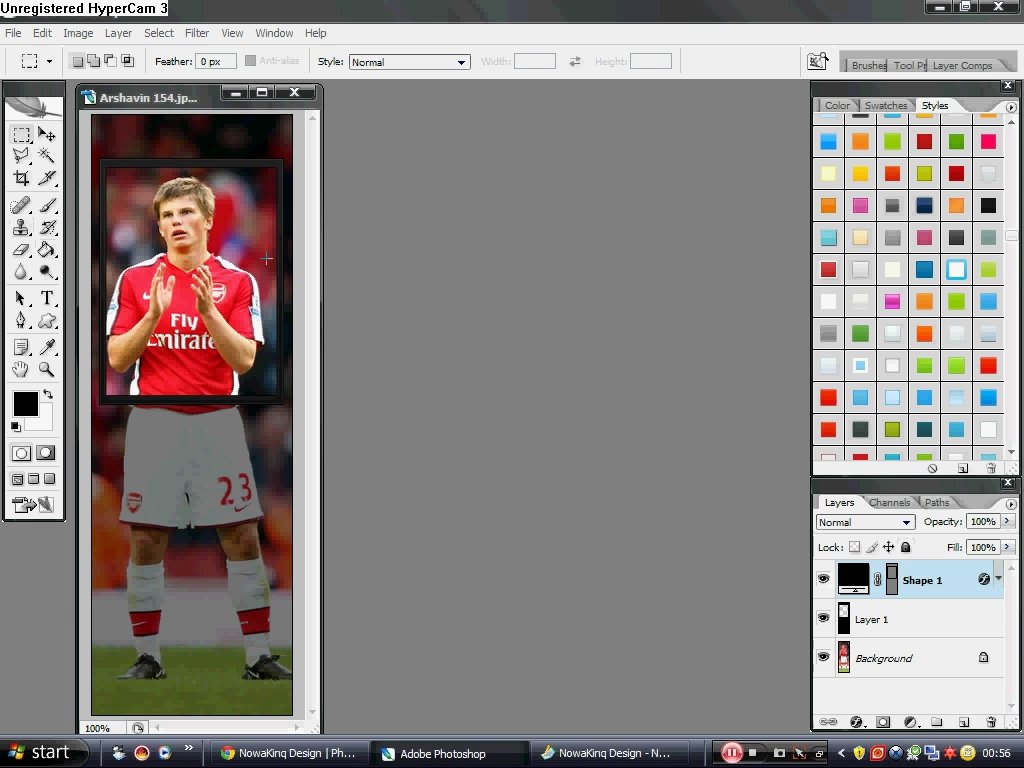Select the Custom Shape tool
1024x768 pixels.
coord(46,321)
